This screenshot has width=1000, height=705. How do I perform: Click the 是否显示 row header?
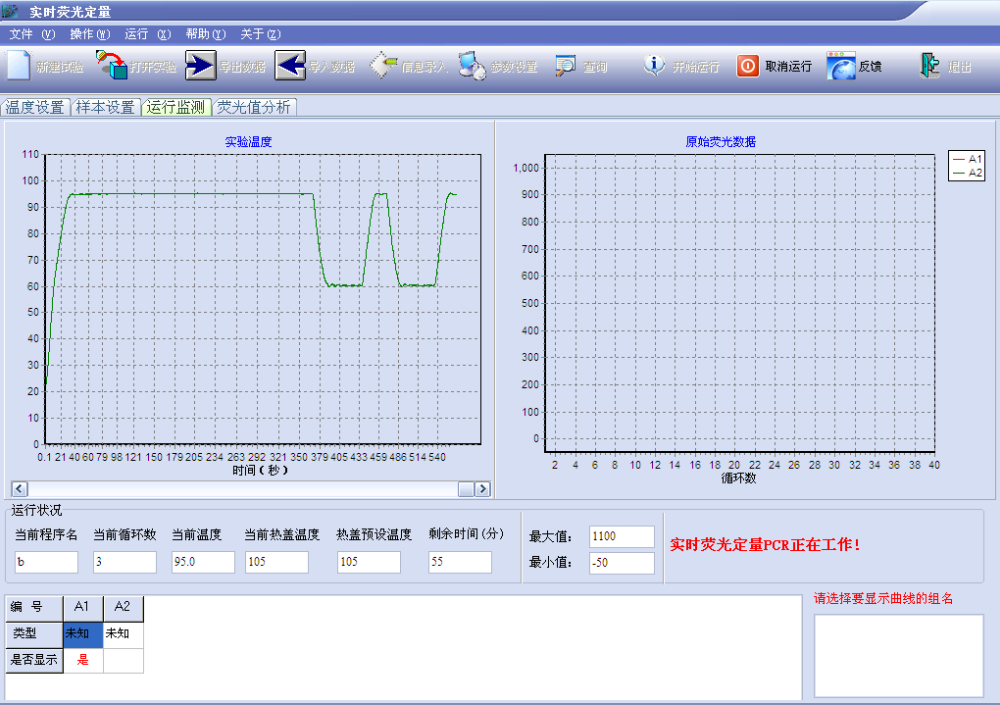(x=34, y=660)
